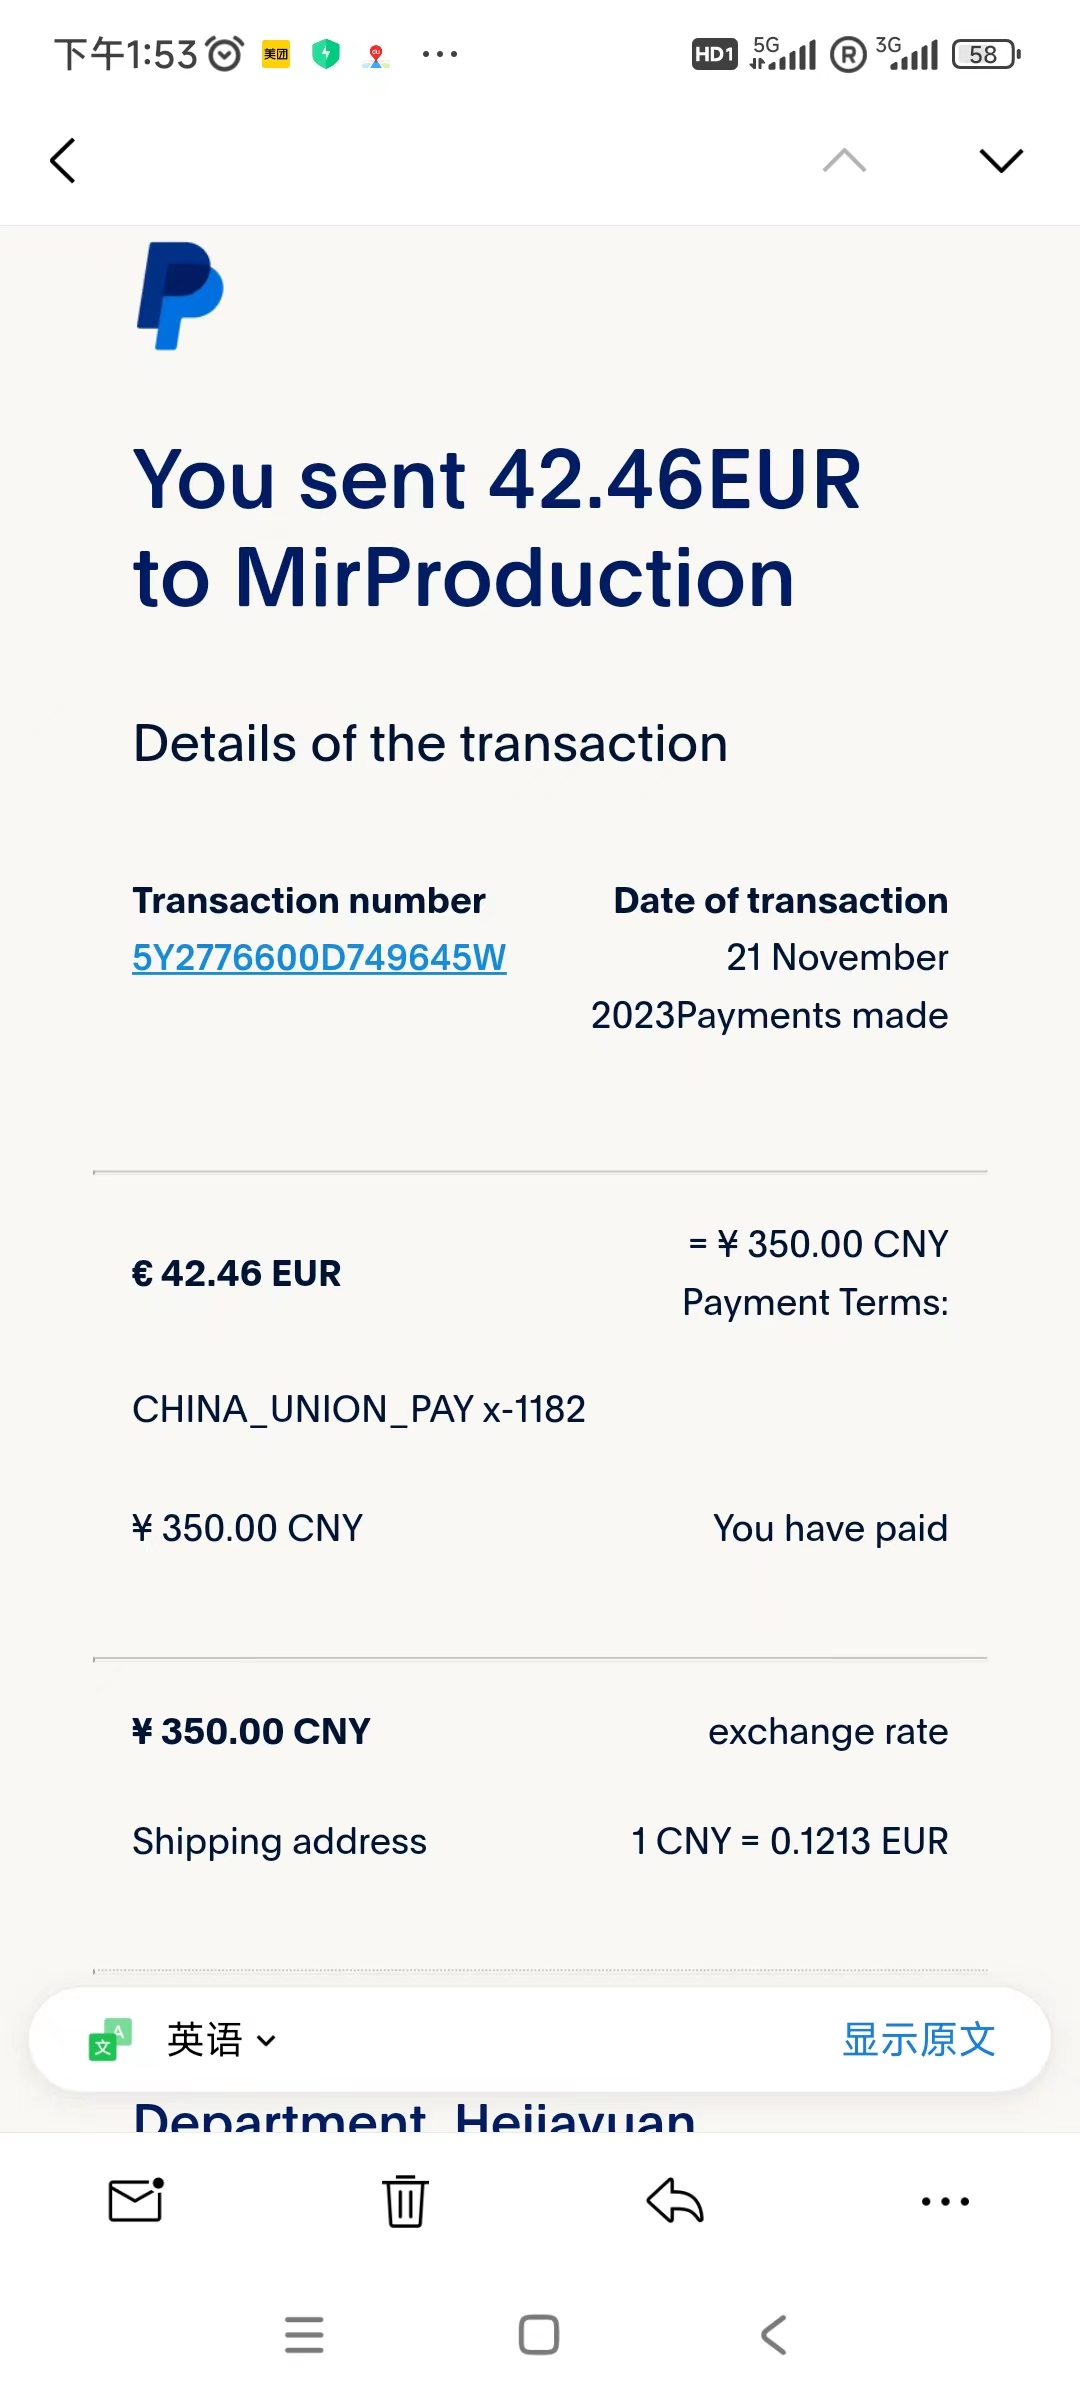Tap the green shield notification icon
Image resolution: width=1080 pixels, height=2400 pixels.
pos(326,54)
